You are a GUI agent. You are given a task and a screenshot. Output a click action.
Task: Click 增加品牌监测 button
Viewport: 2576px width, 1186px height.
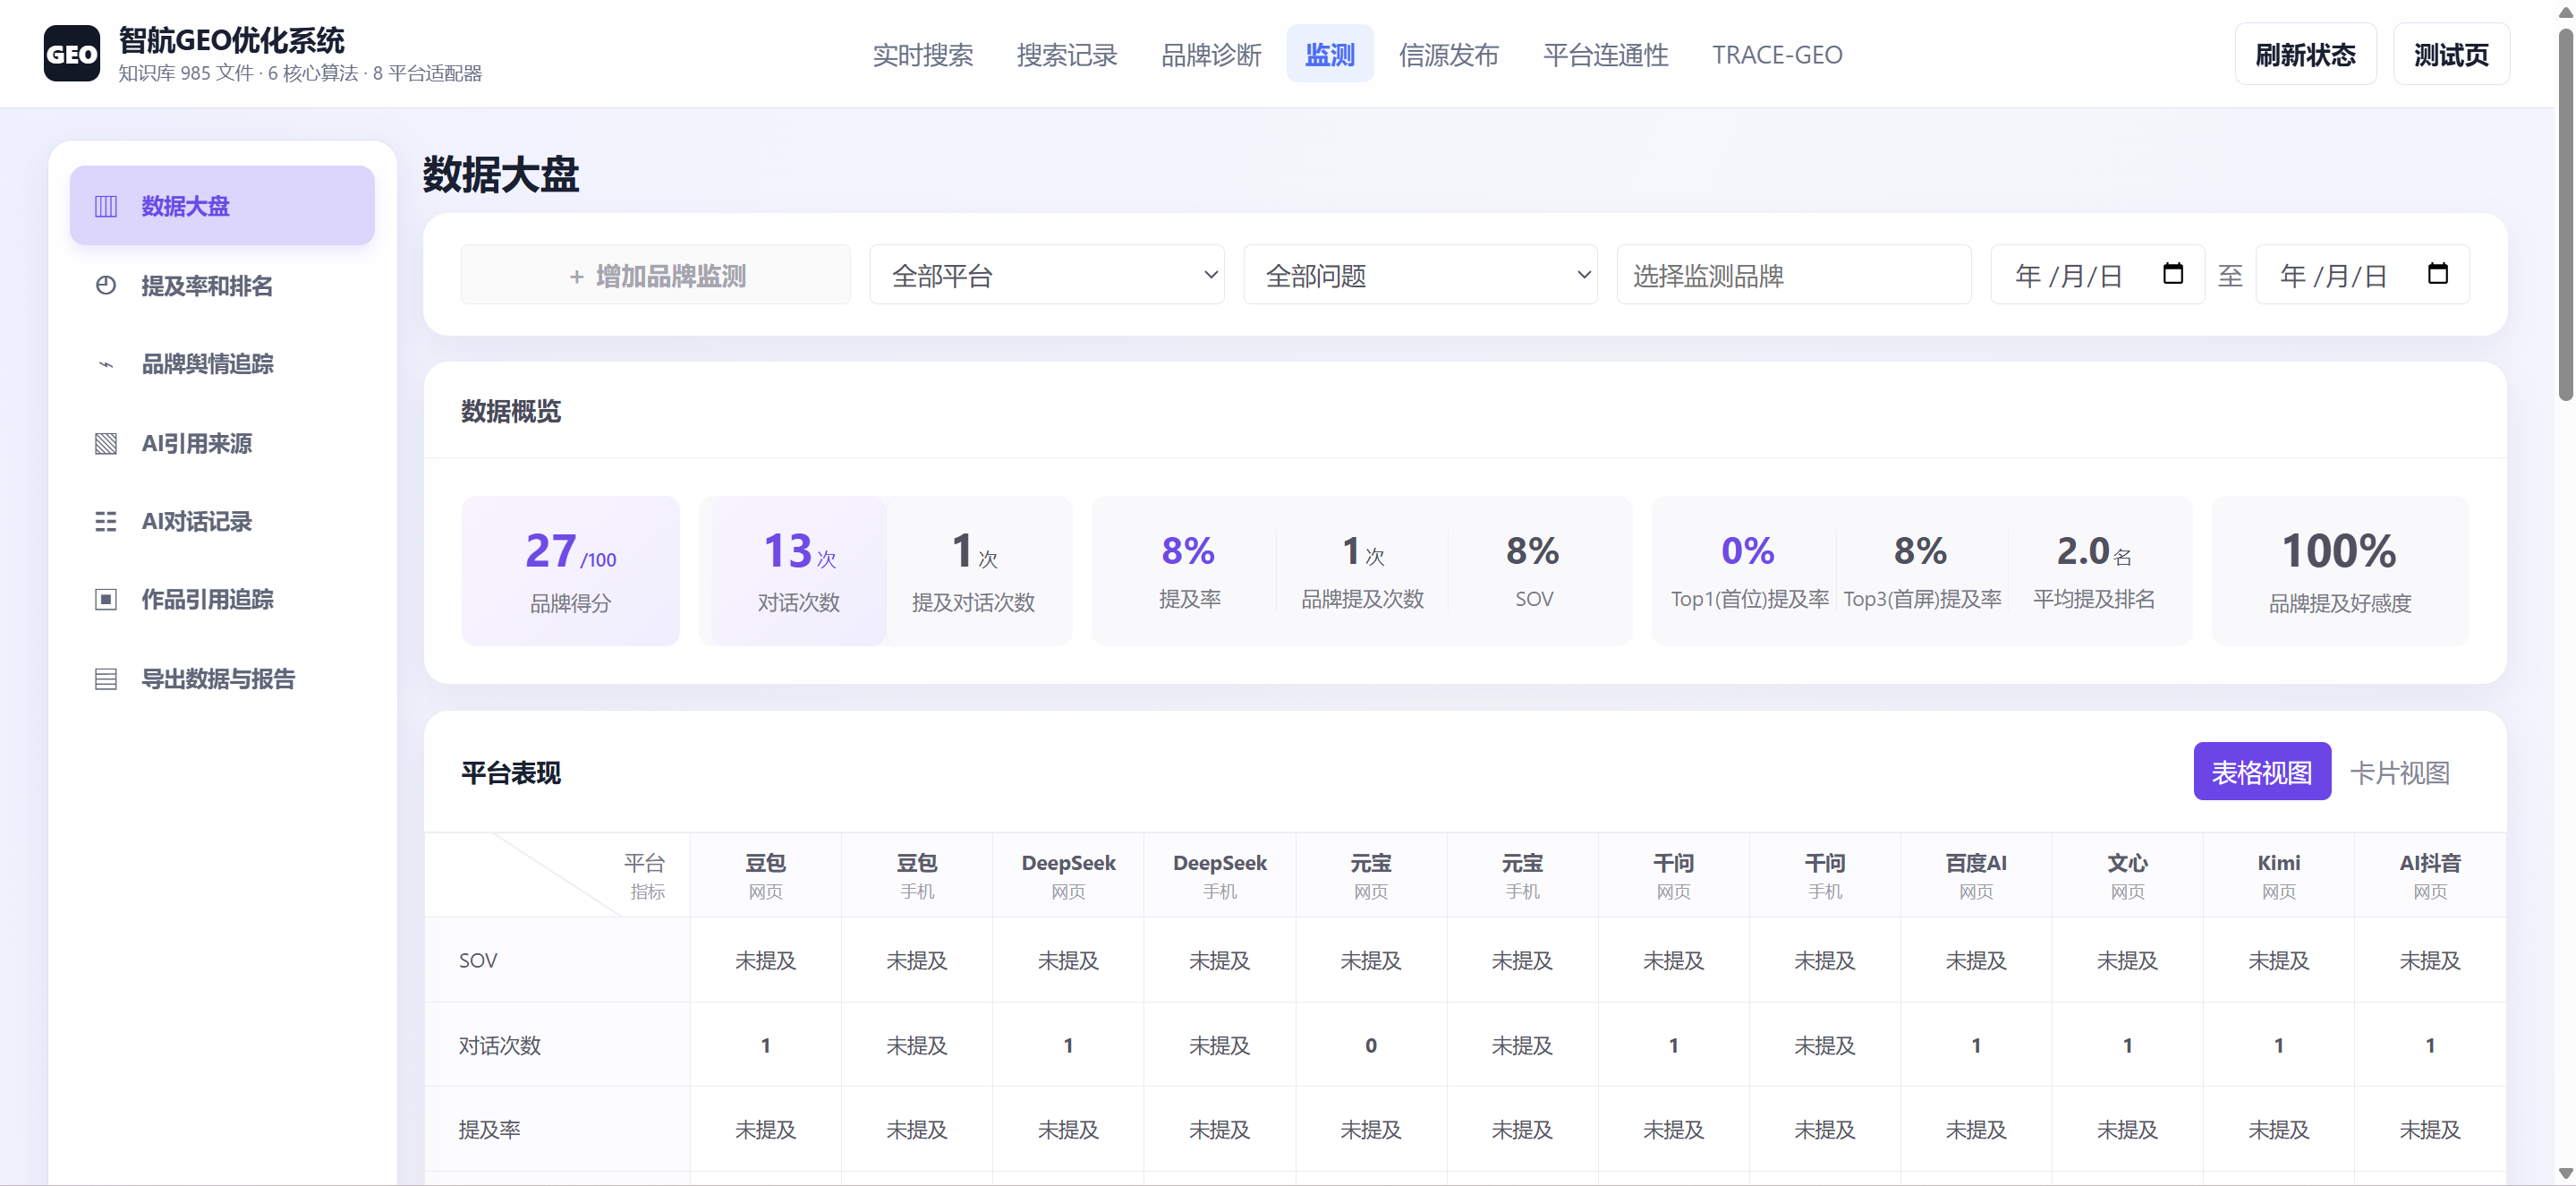(x=656, y=275)
